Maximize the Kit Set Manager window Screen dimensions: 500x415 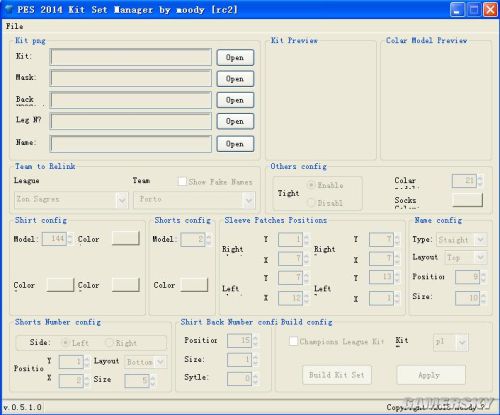(x=474, y=10)
